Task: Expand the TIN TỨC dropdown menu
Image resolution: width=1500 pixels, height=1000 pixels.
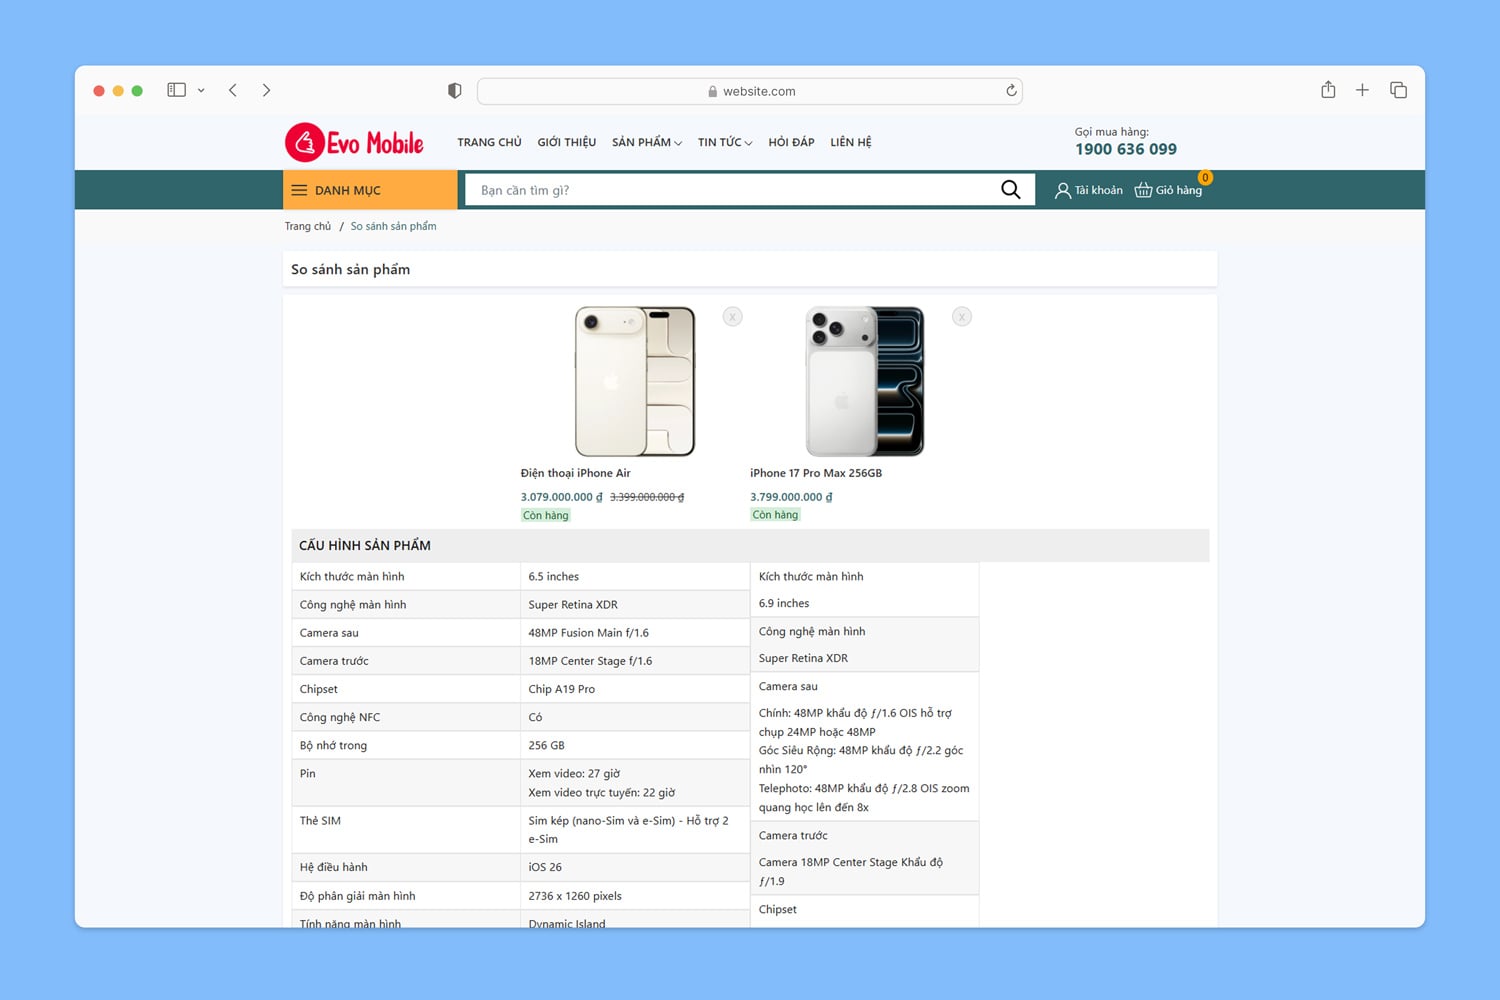Action: [x=724, y=142]
